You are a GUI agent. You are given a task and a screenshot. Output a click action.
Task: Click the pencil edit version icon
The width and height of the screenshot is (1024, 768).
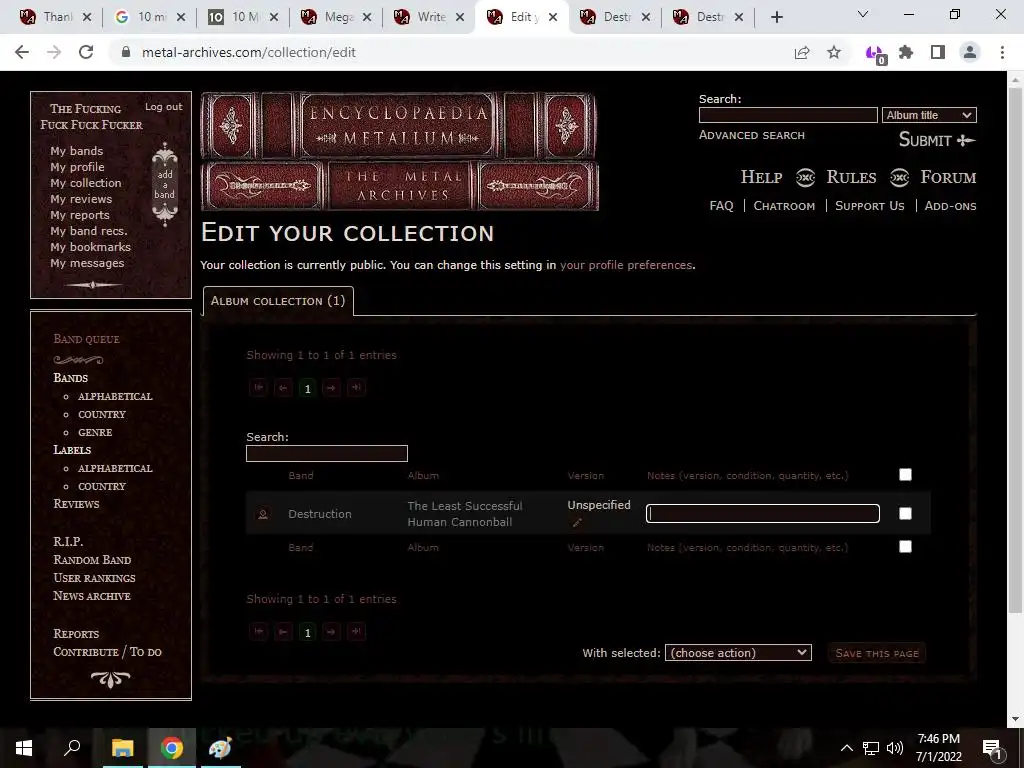[x=577, y=522]
